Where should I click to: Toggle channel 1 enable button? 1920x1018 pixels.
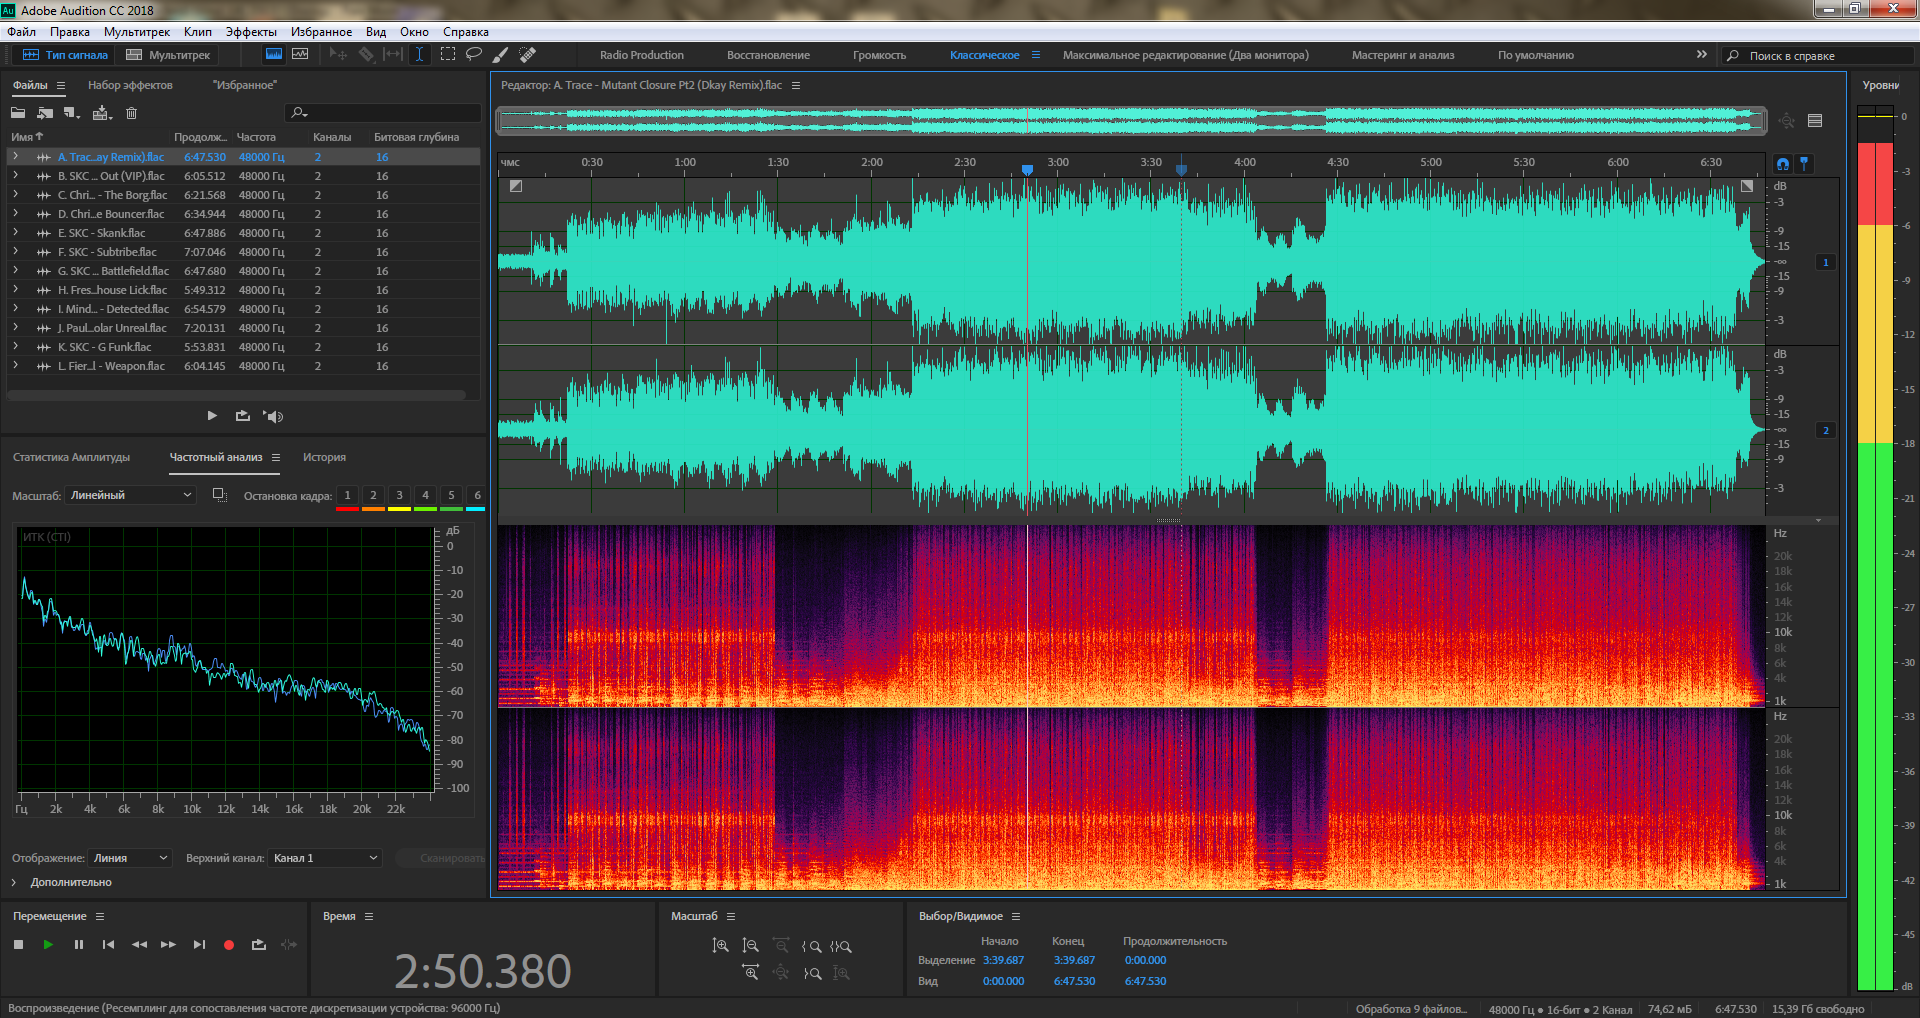pos(1825,262)
